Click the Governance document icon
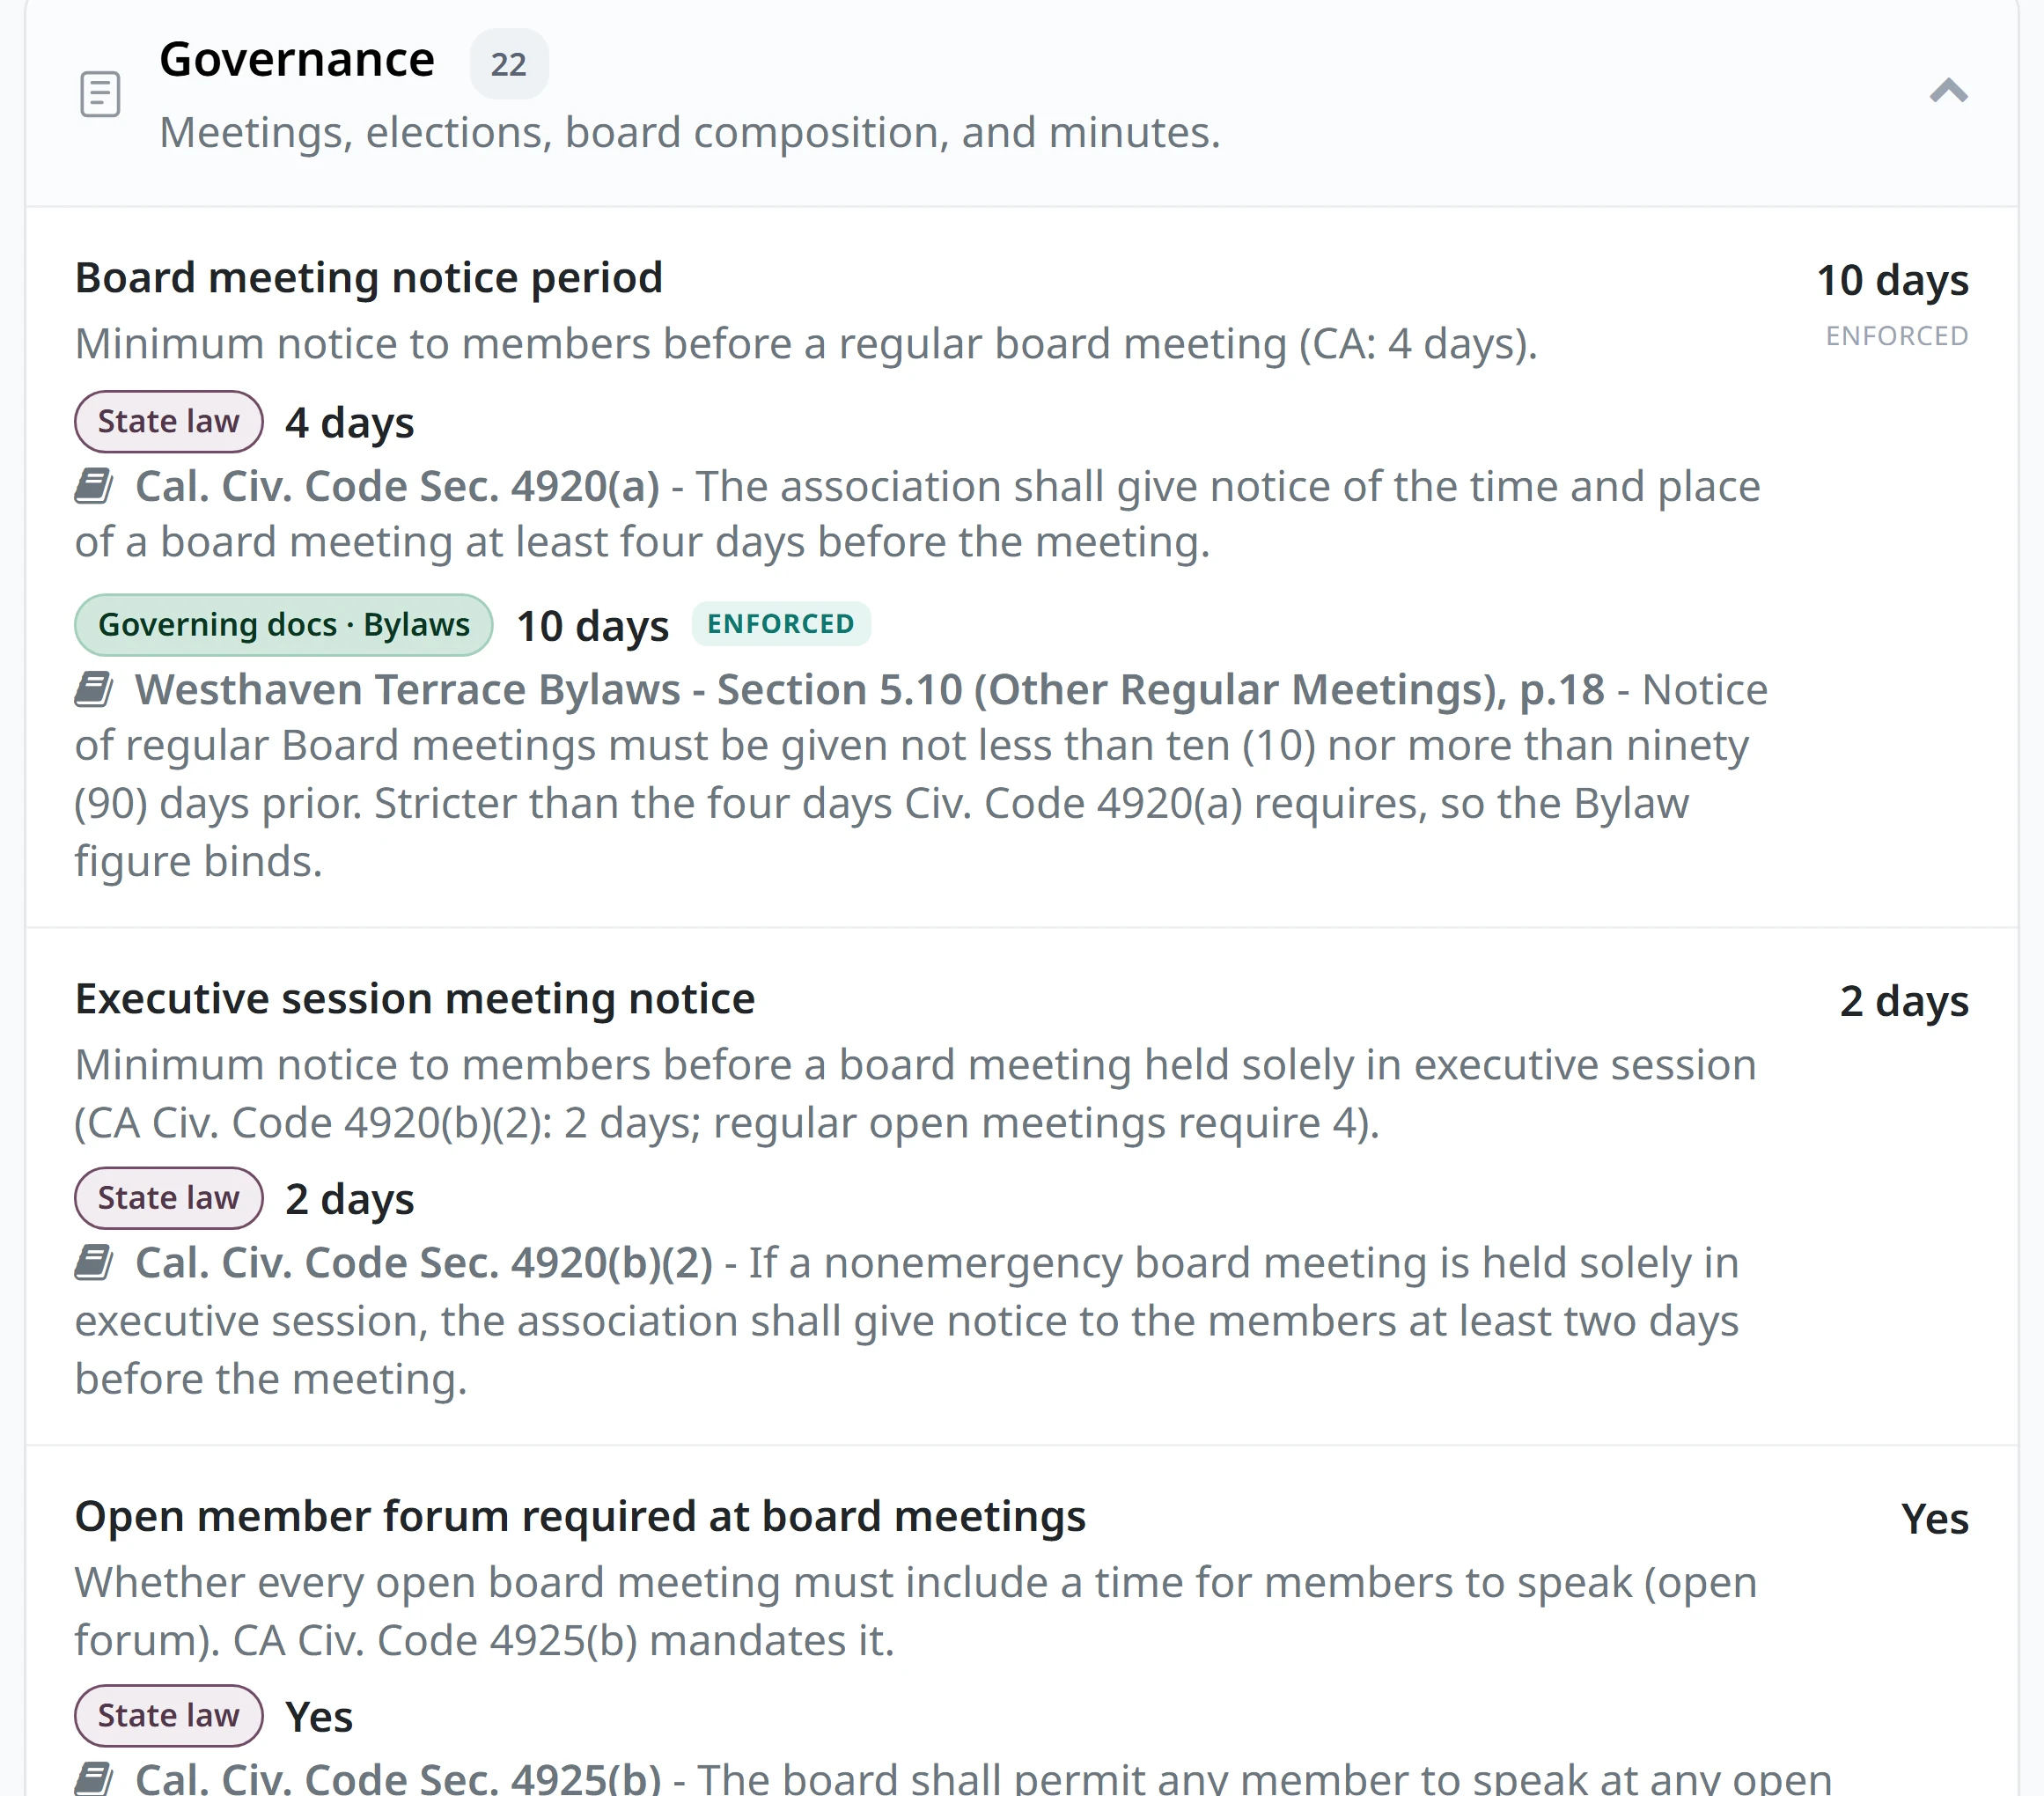Viewport: 2044px width, 1796px height. (100, 94)
